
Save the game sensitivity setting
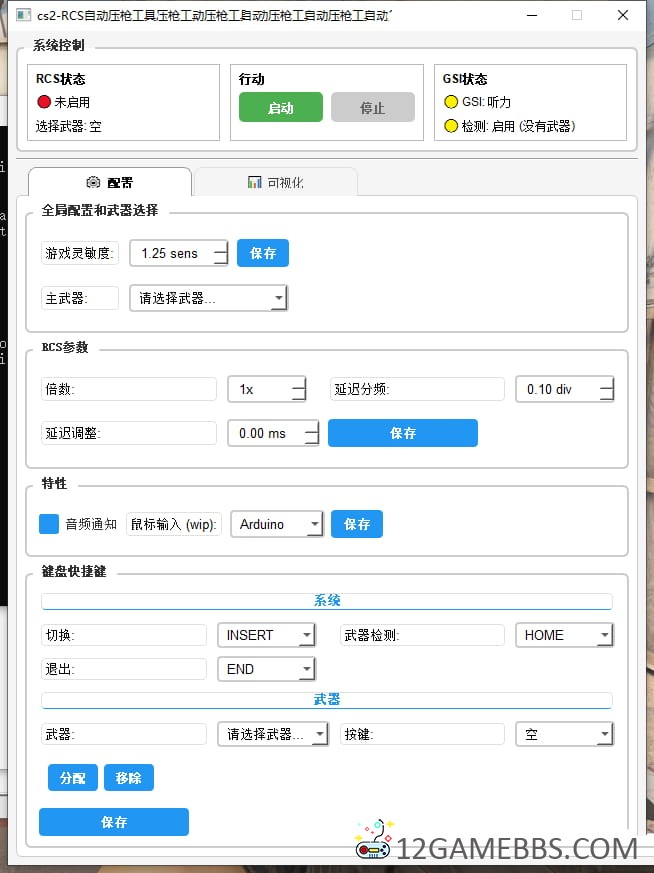pos(263,253)
